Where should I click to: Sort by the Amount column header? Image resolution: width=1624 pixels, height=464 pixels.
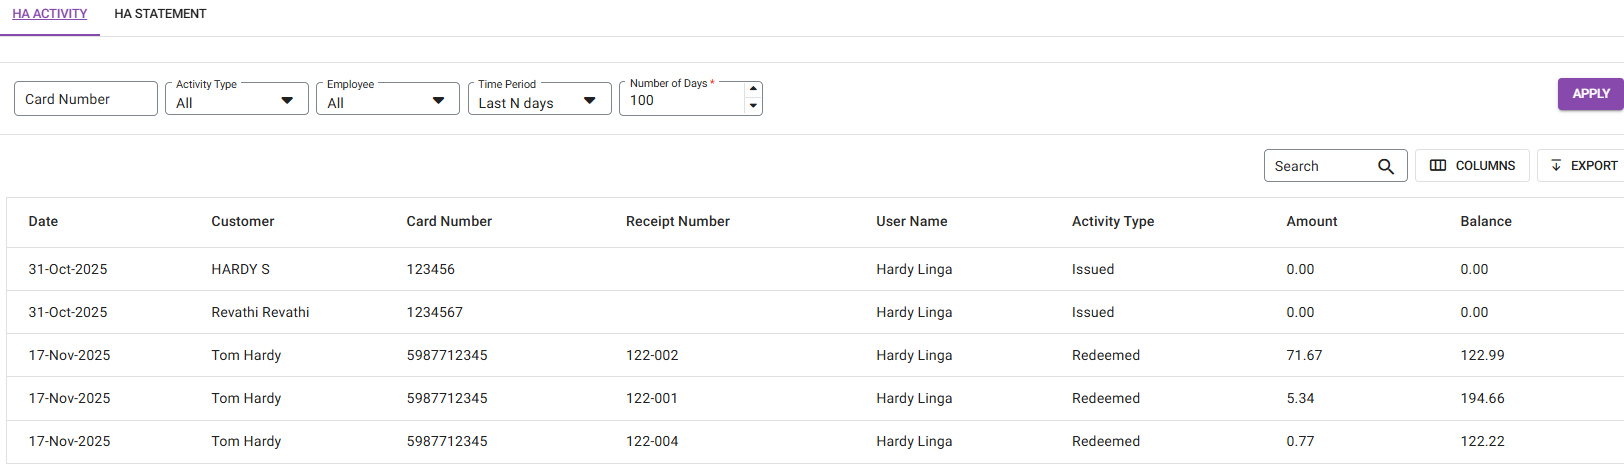[1311, 222]
